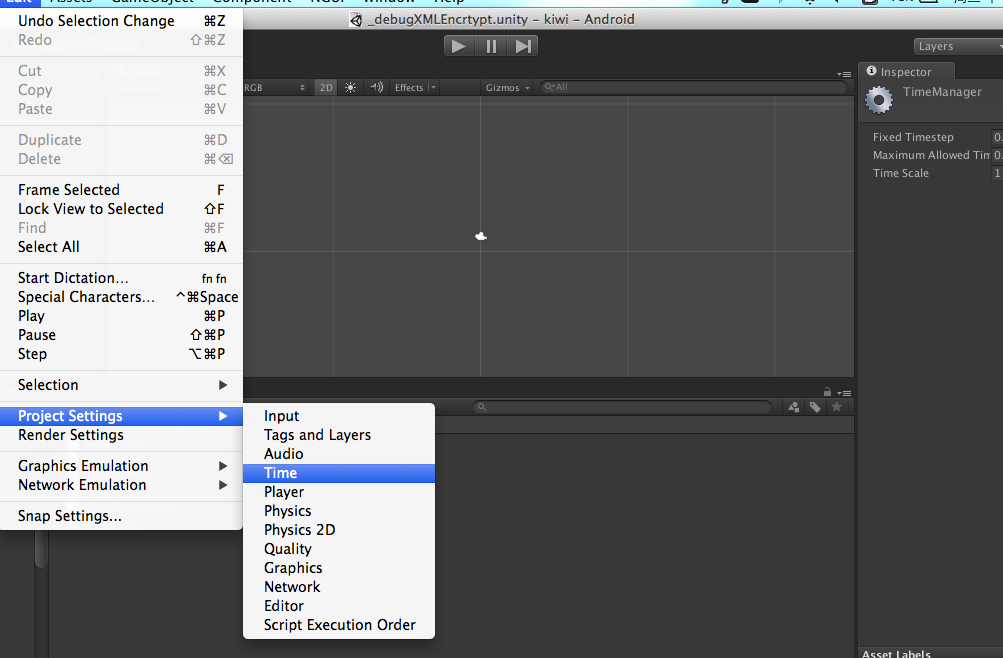Choose Step in the Edit menu
1003x658 pixels.
(121, 354)
